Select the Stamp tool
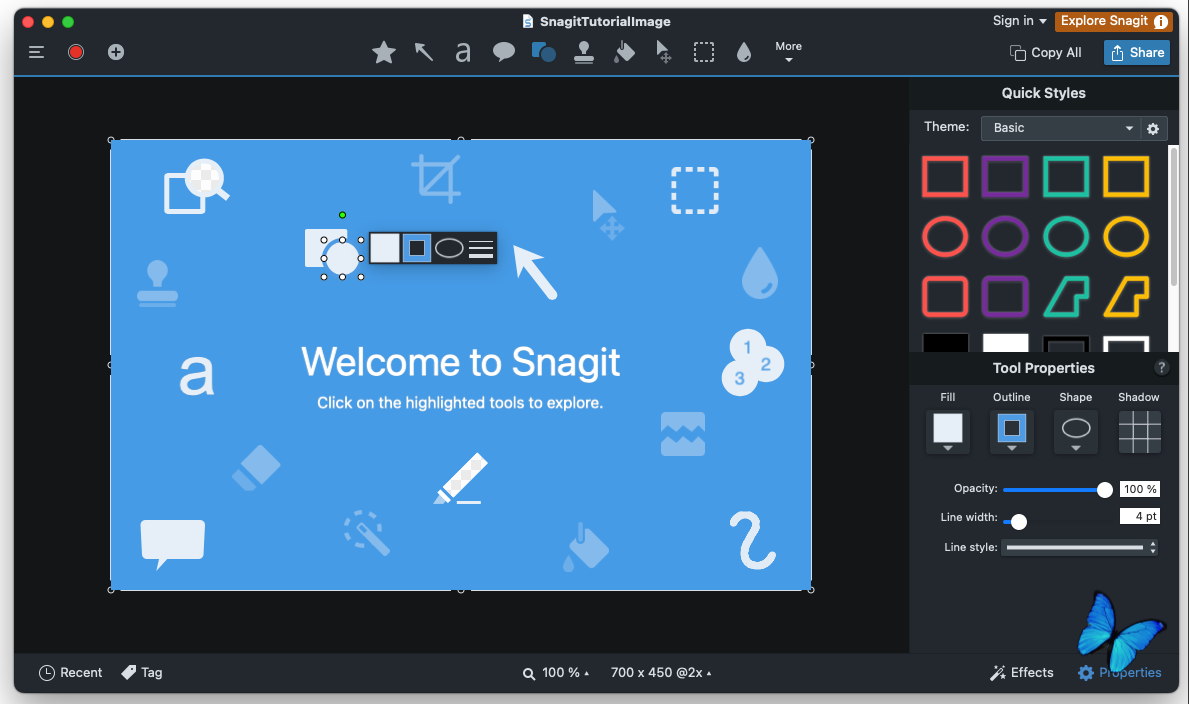This screenshot has height=704, width=1189. tap(584, 52)
